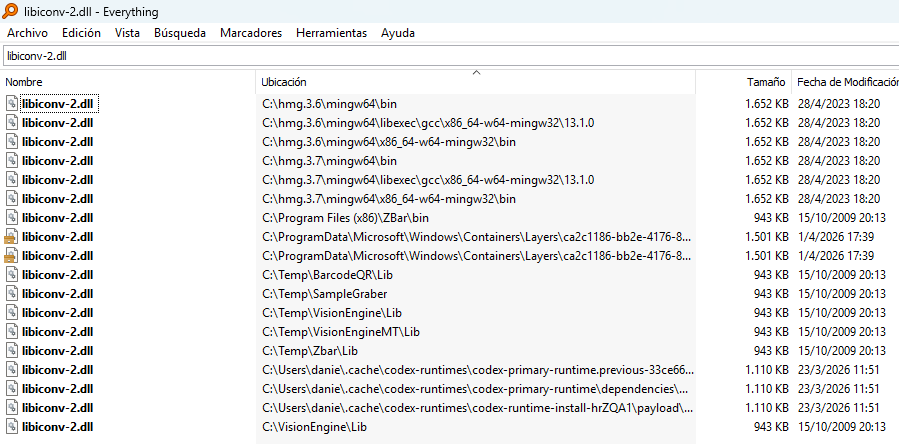Click the Everything magnifier icon in title bar
Viewport: 899px width, 444px height.
[10, 11]
